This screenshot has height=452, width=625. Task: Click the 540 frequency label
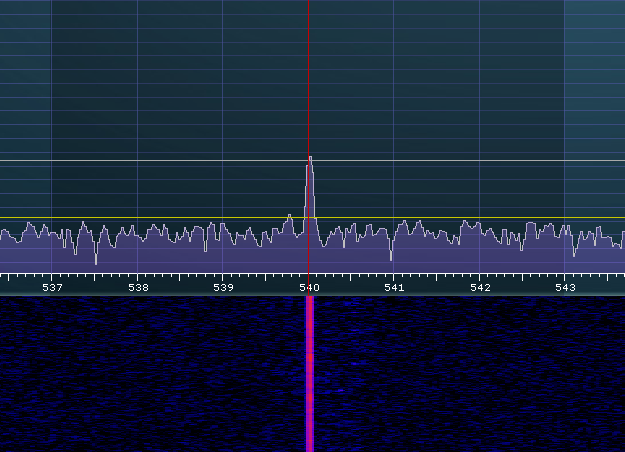click(309, 287)
